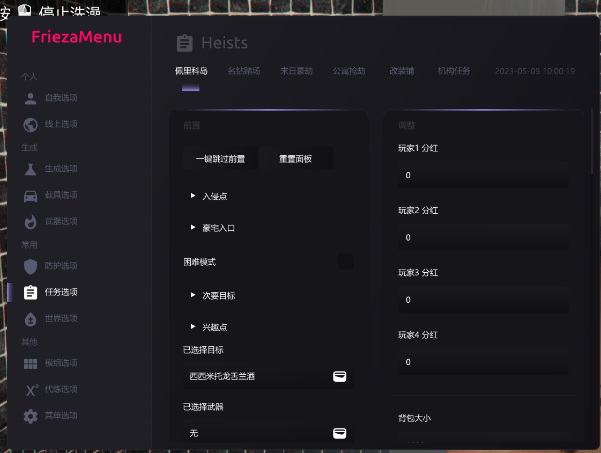Click the Heists clipboard header icon
601x453 pixels.
[184, 43]
